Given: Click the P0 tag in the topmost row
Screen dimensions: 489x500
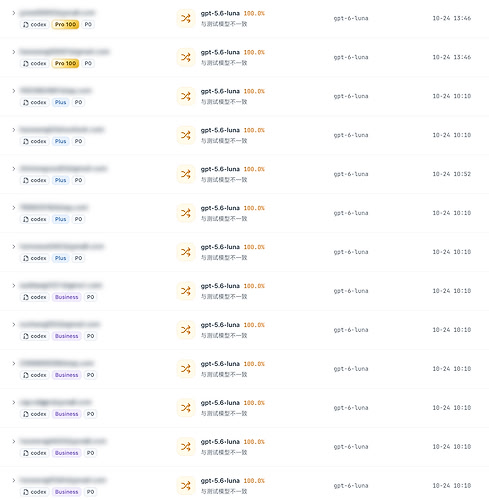Looking at the screenshot, I should [x=88, y=25].
